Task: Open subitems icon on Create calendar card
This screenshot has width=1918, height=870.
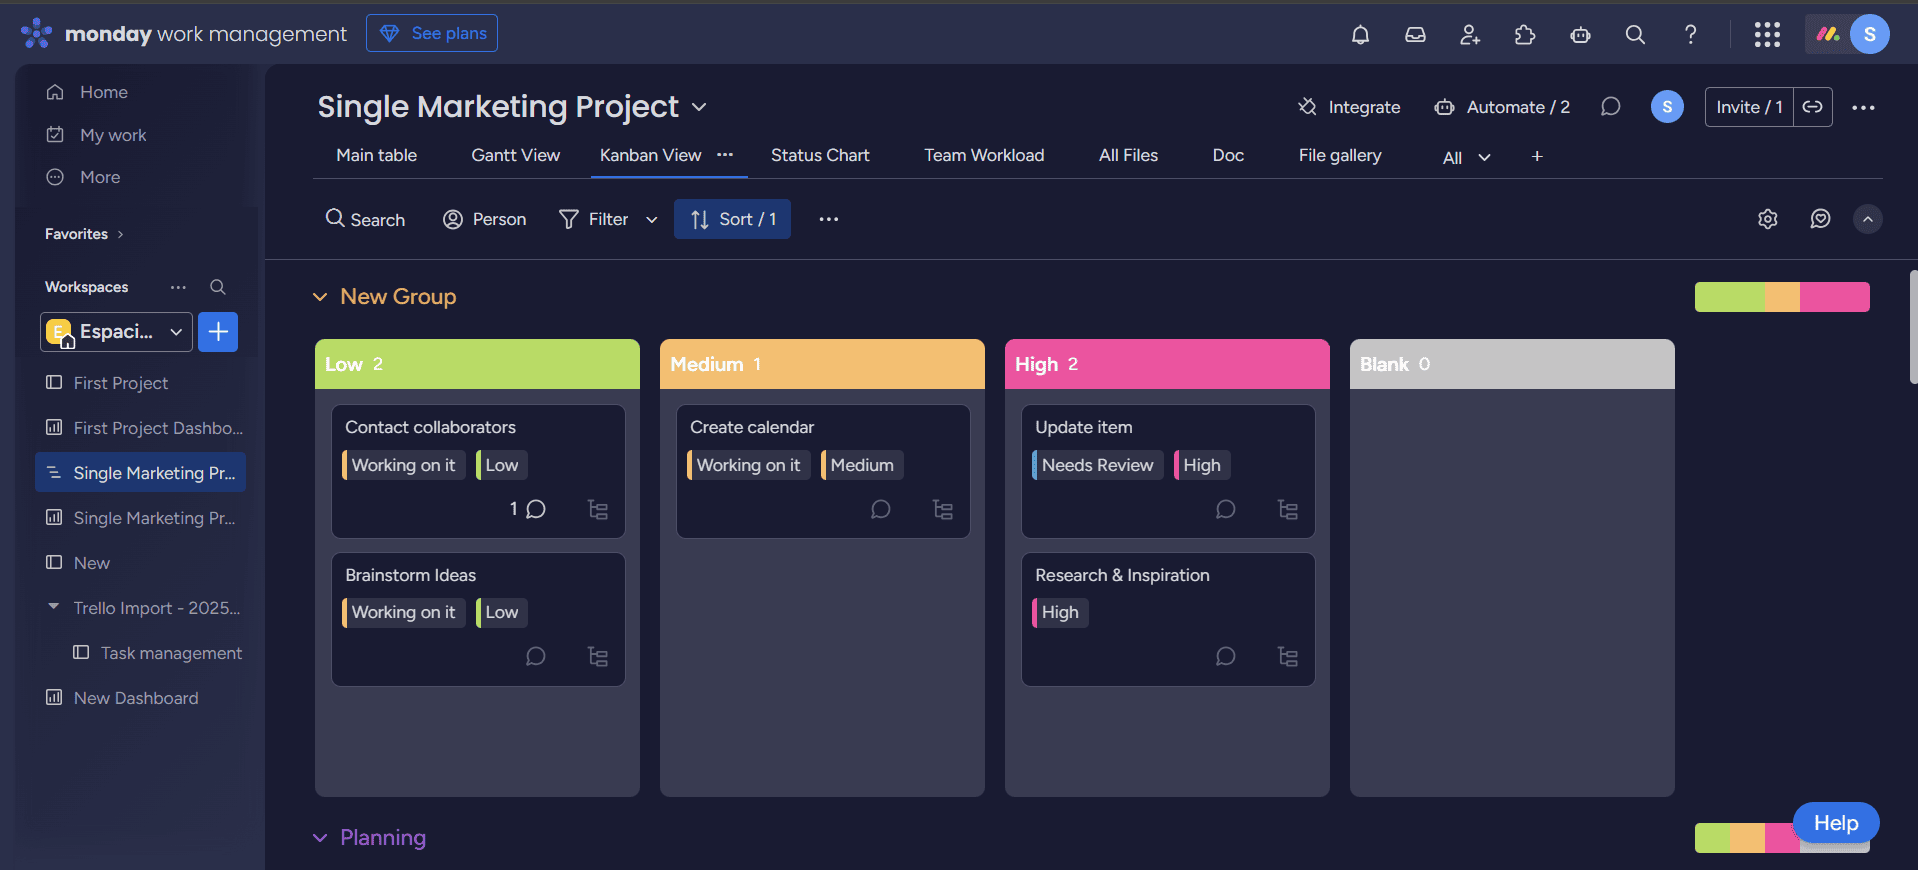Action: click(942, 510)
